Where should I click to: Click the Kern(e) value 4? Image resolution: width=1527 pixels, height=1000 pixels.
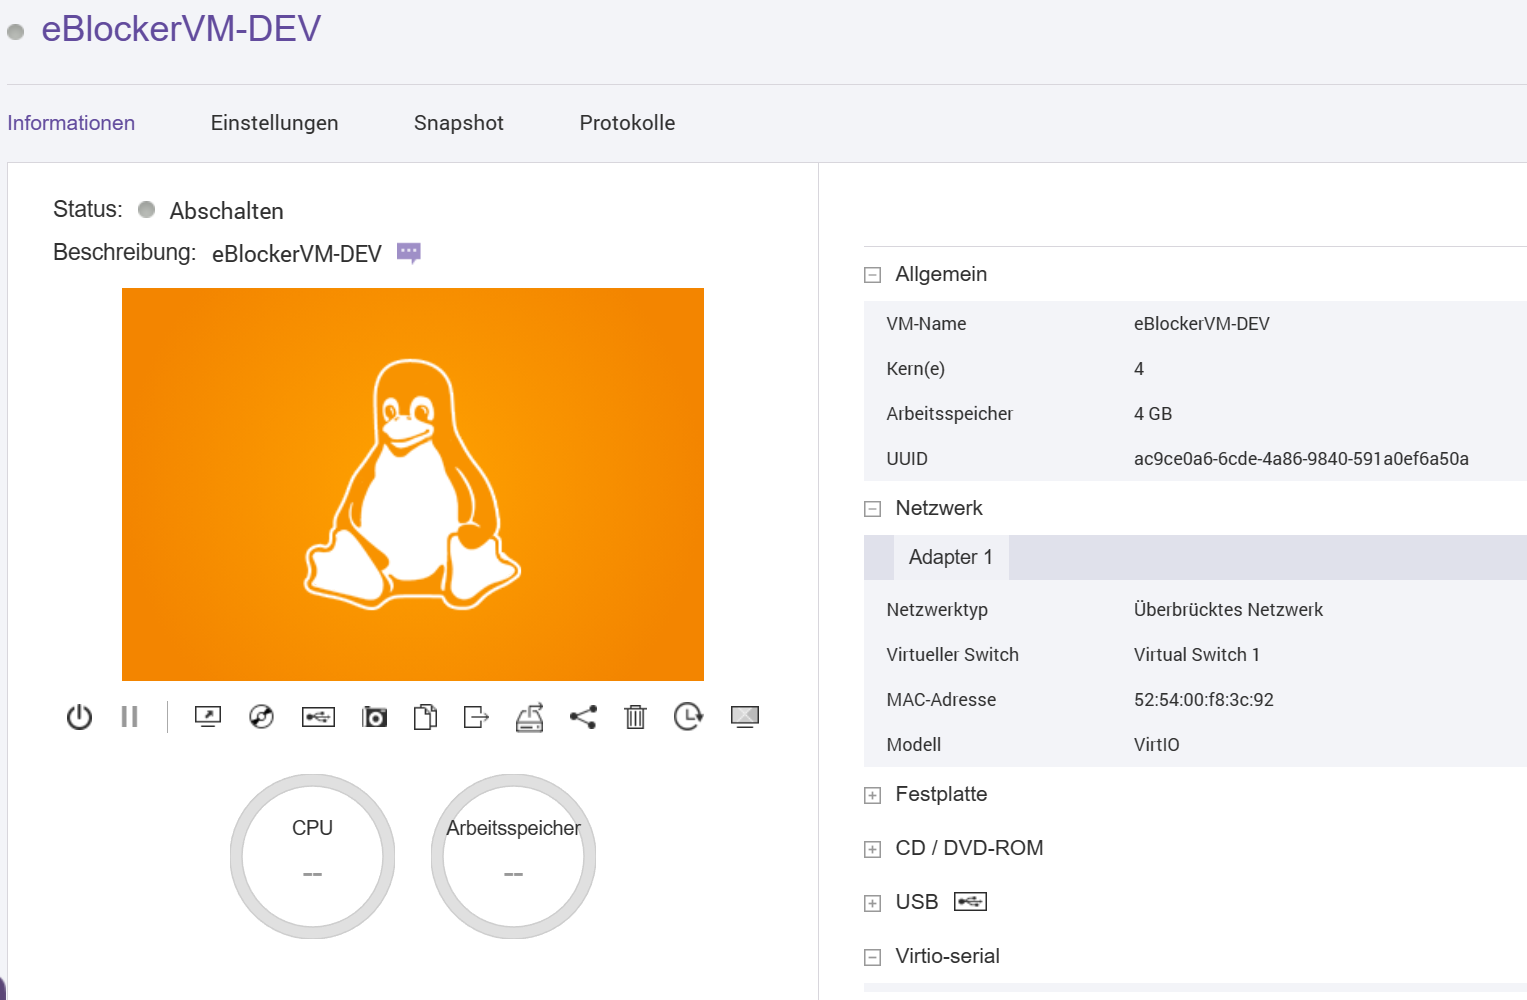tap(1139, 369)
